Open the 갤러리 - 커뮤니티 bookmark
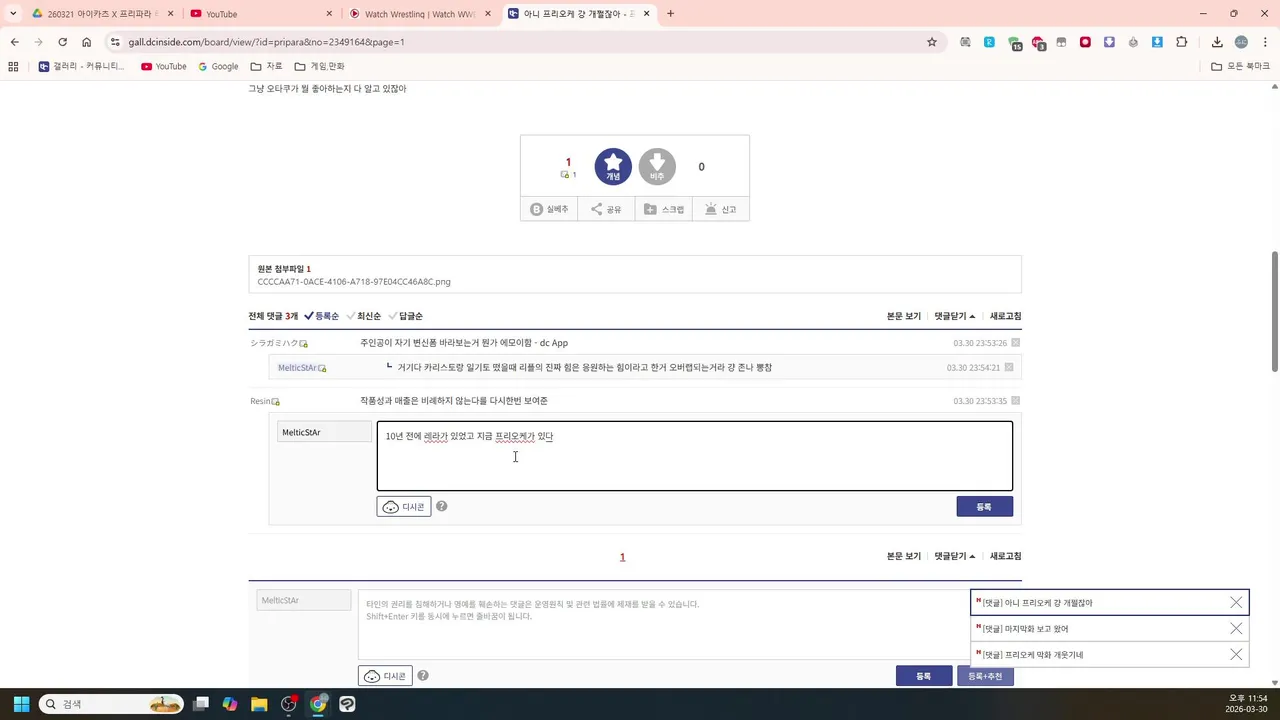This screenshot has width=1280, height=720. coord(81,66)
